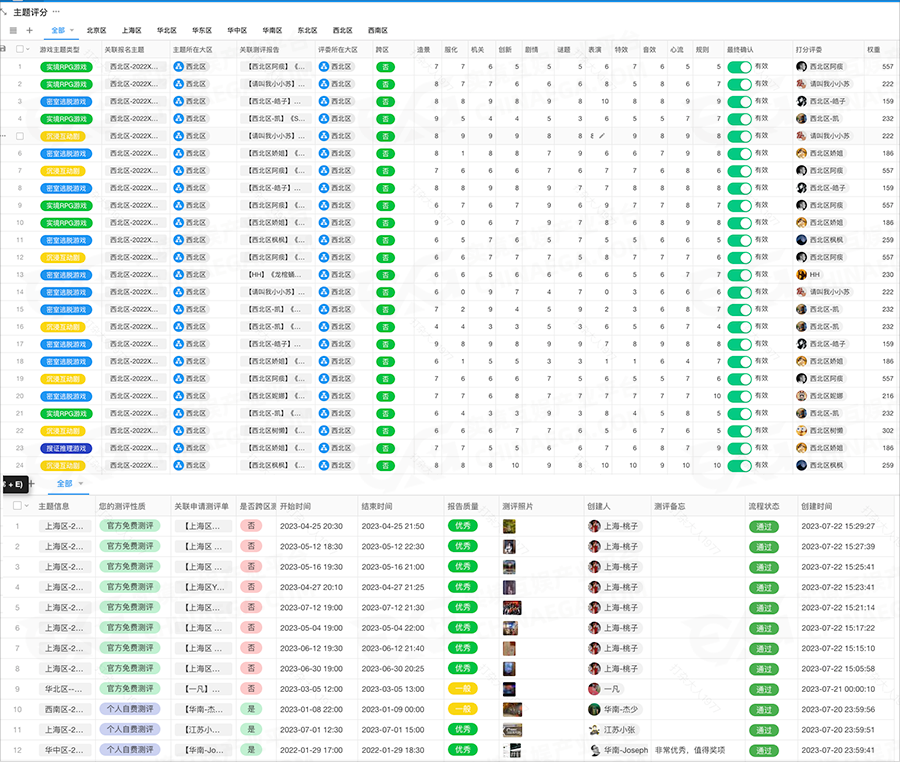Click the 西北区 region icon in row 1

[x=178, y=67]
